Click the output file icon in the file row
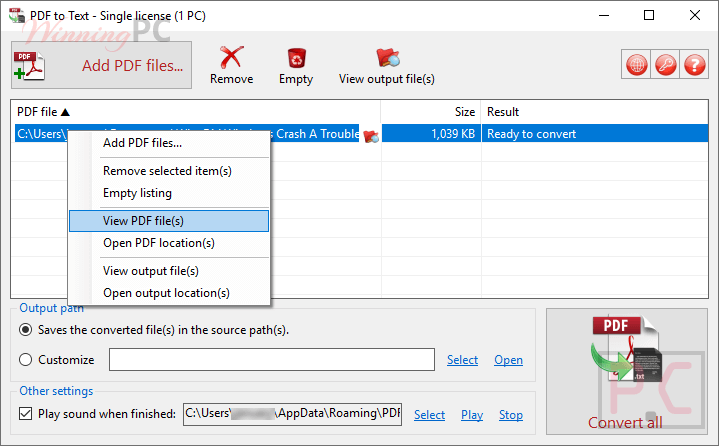 pos(371,136)
